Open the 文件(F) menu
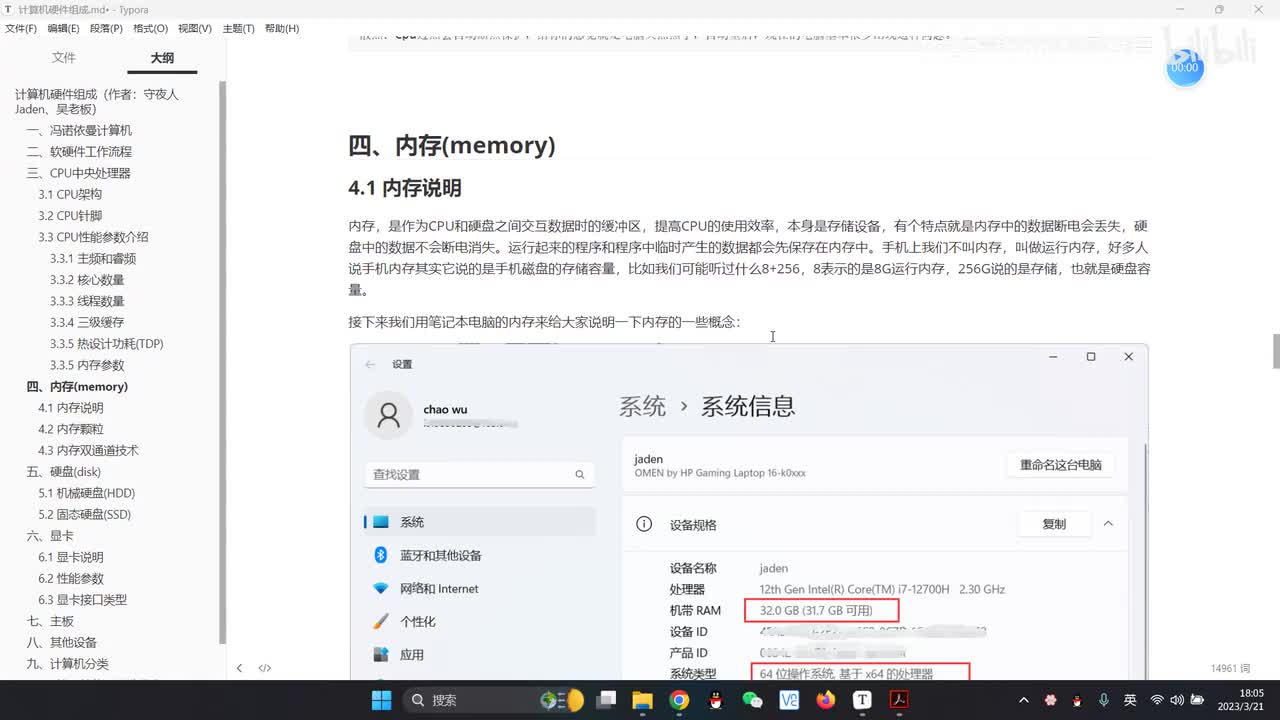The width and height of the screenshot is (1280, 720). [x=21, y=28]
